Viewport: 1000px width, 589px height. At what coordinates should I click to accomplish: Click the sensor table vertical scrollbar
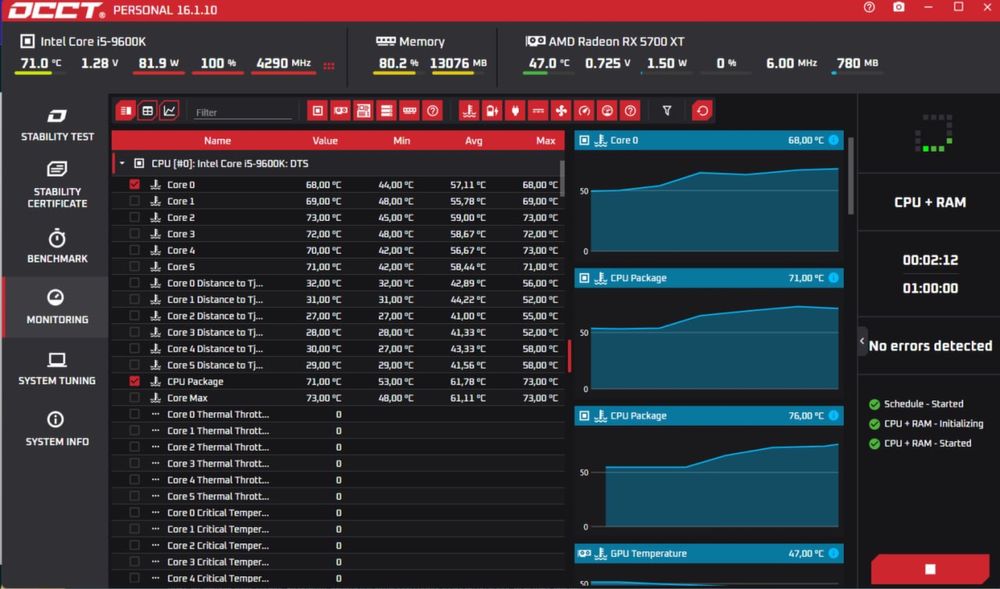562,178
